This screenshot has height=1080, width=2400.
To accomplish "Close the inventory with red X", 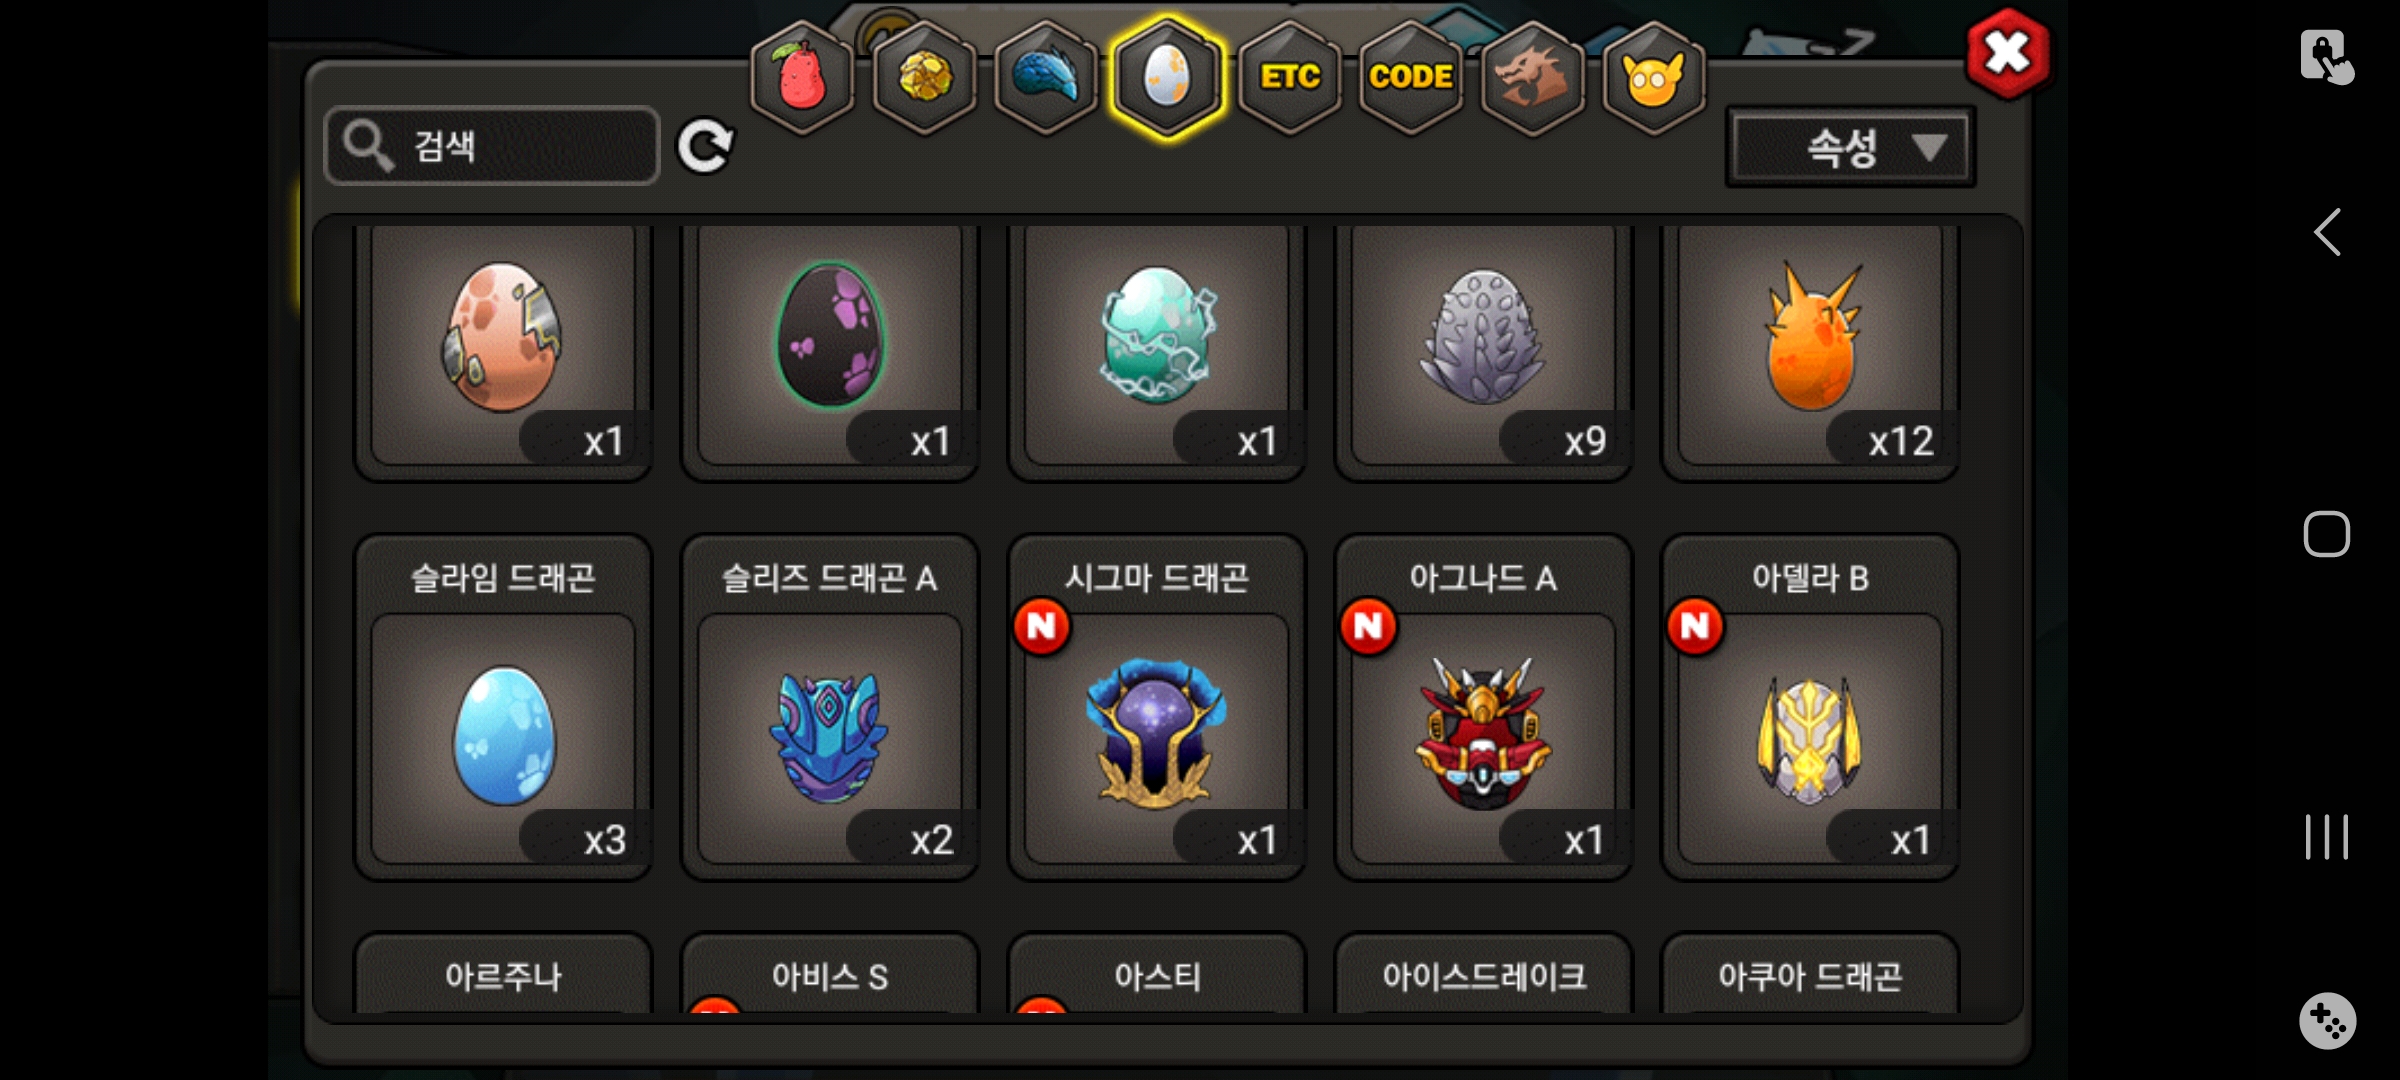I will coord(2007,53).
